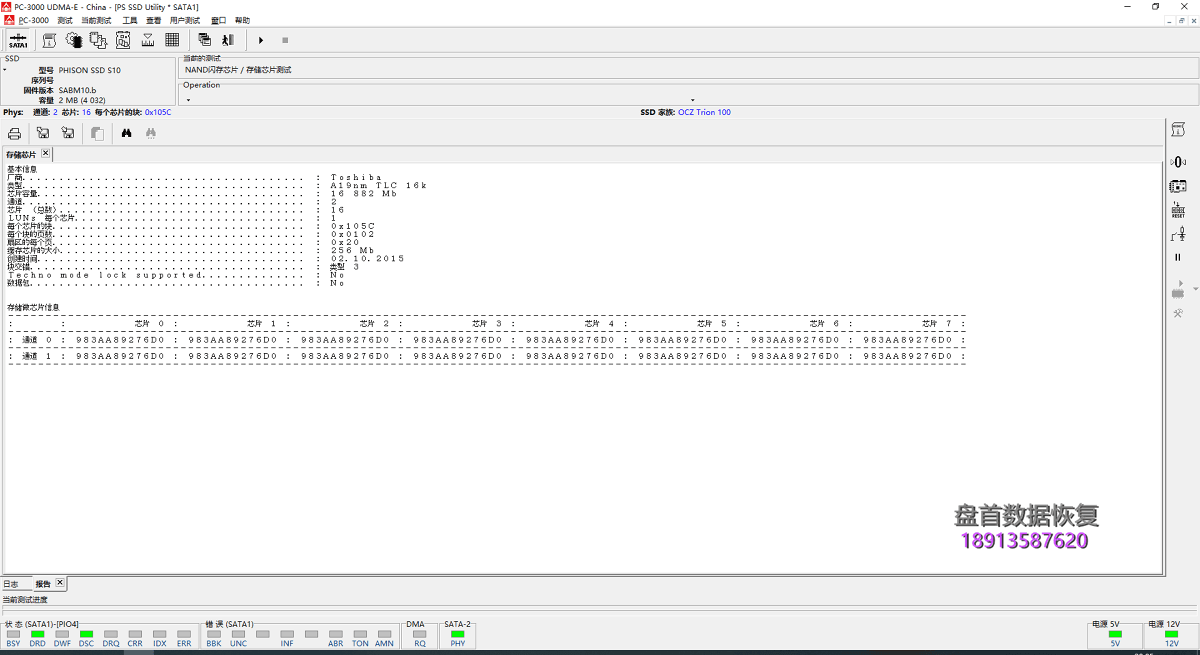This screenshot has height=655, width=1200.
Task: Open the 窗口 menu
Action: point(219,20)
